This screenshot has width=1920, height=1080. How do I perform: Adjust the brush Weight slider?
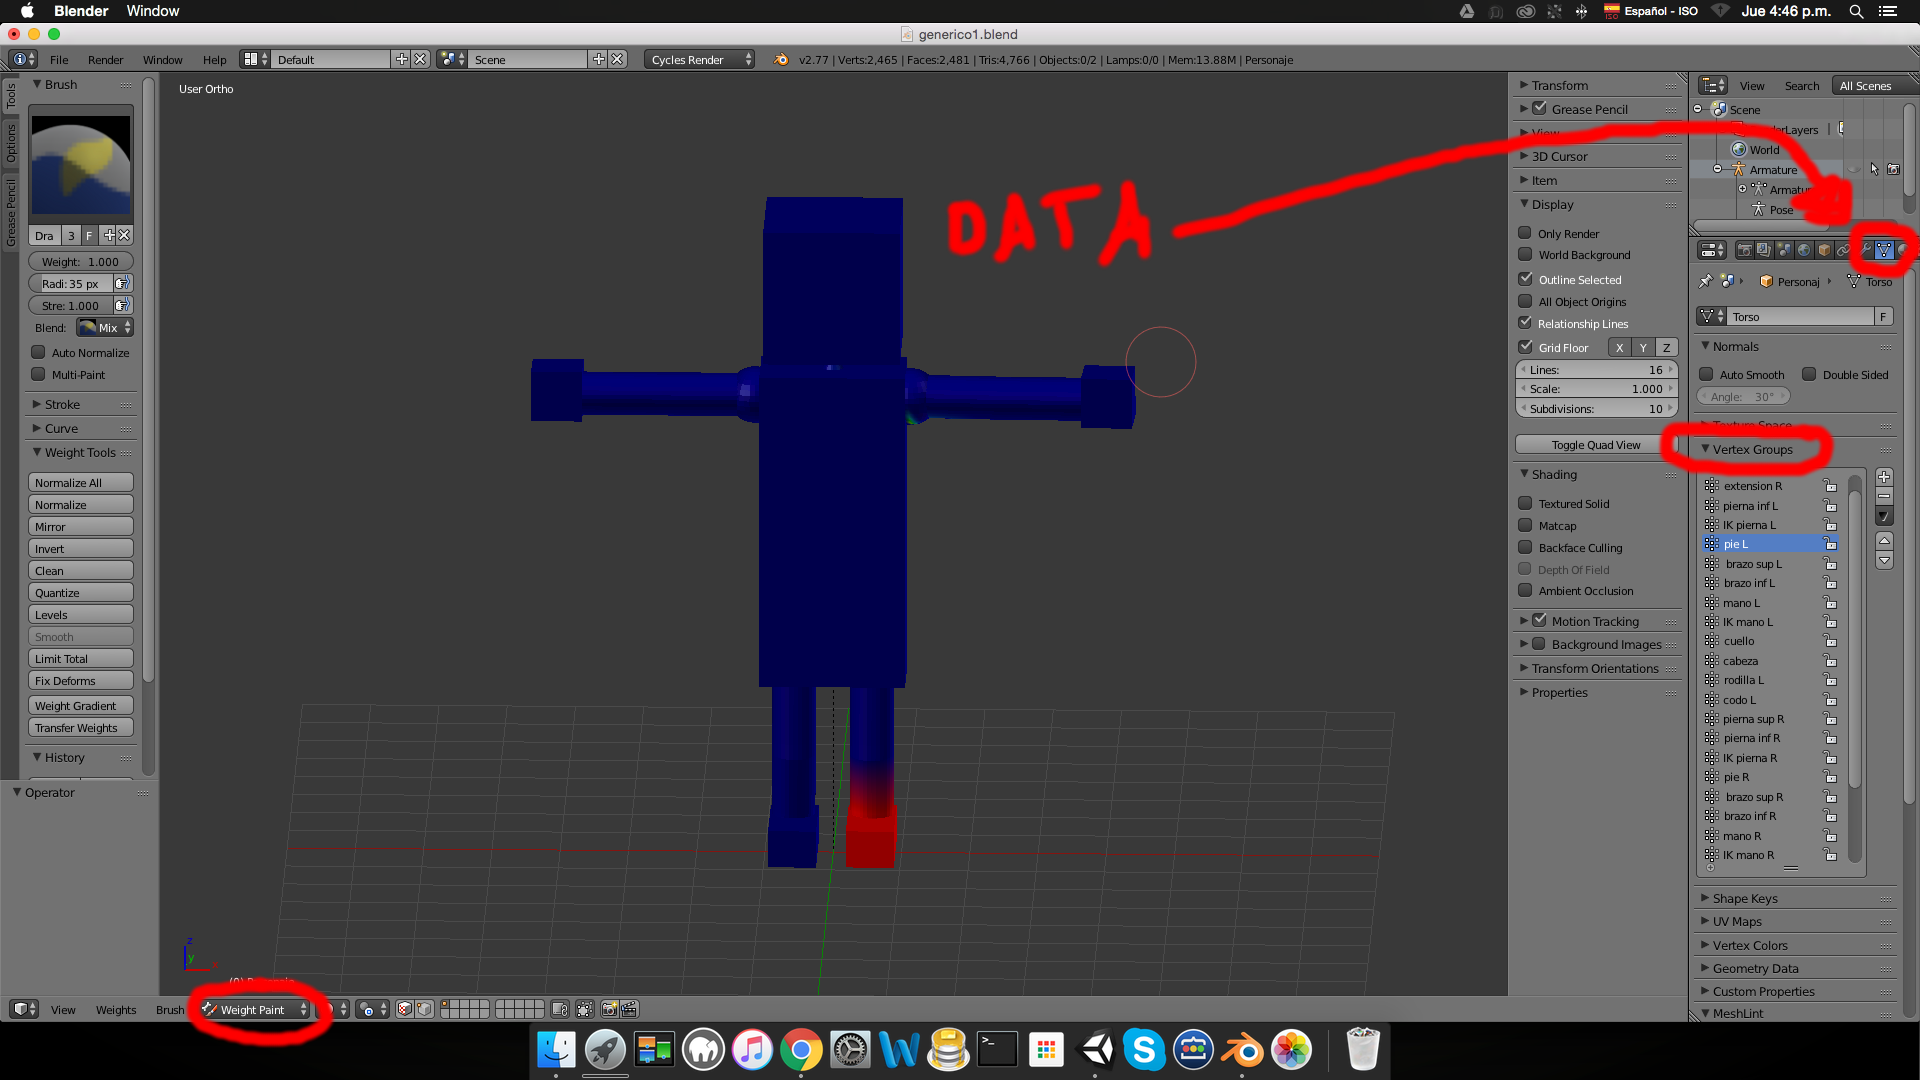coord(80,262)
